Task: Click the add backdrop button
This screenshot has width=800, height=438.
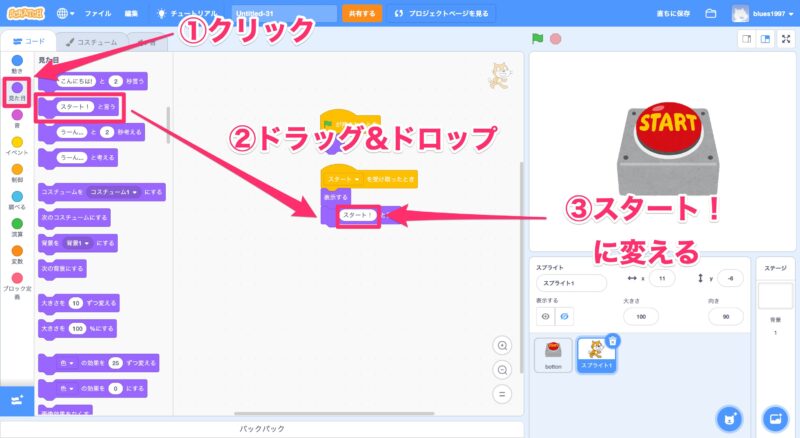Action: [x=773, y=417]
